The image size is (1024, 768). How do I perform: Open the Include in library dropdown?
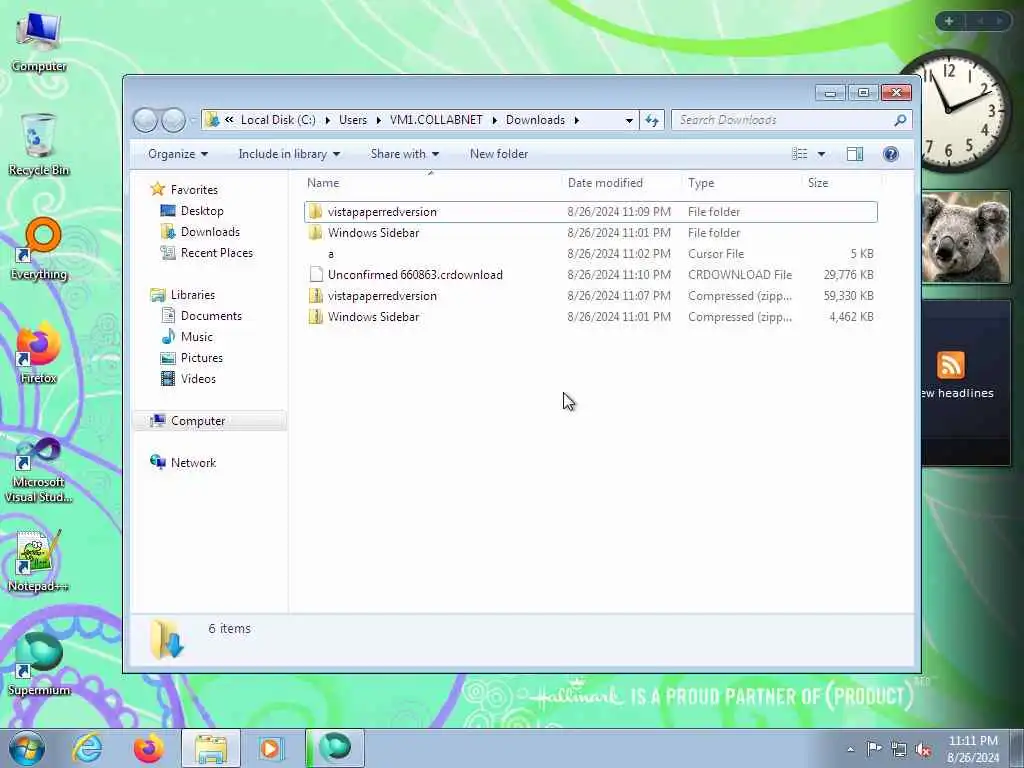[x=289, y=154]
